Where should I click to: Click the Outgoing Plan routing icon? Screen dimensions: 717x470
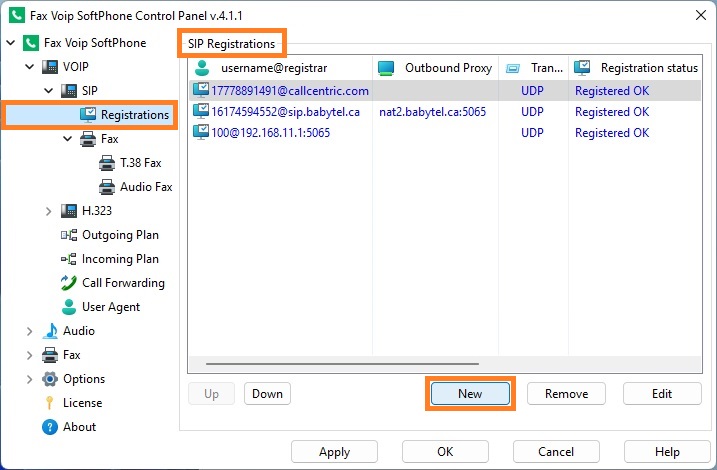click(69, 235)
